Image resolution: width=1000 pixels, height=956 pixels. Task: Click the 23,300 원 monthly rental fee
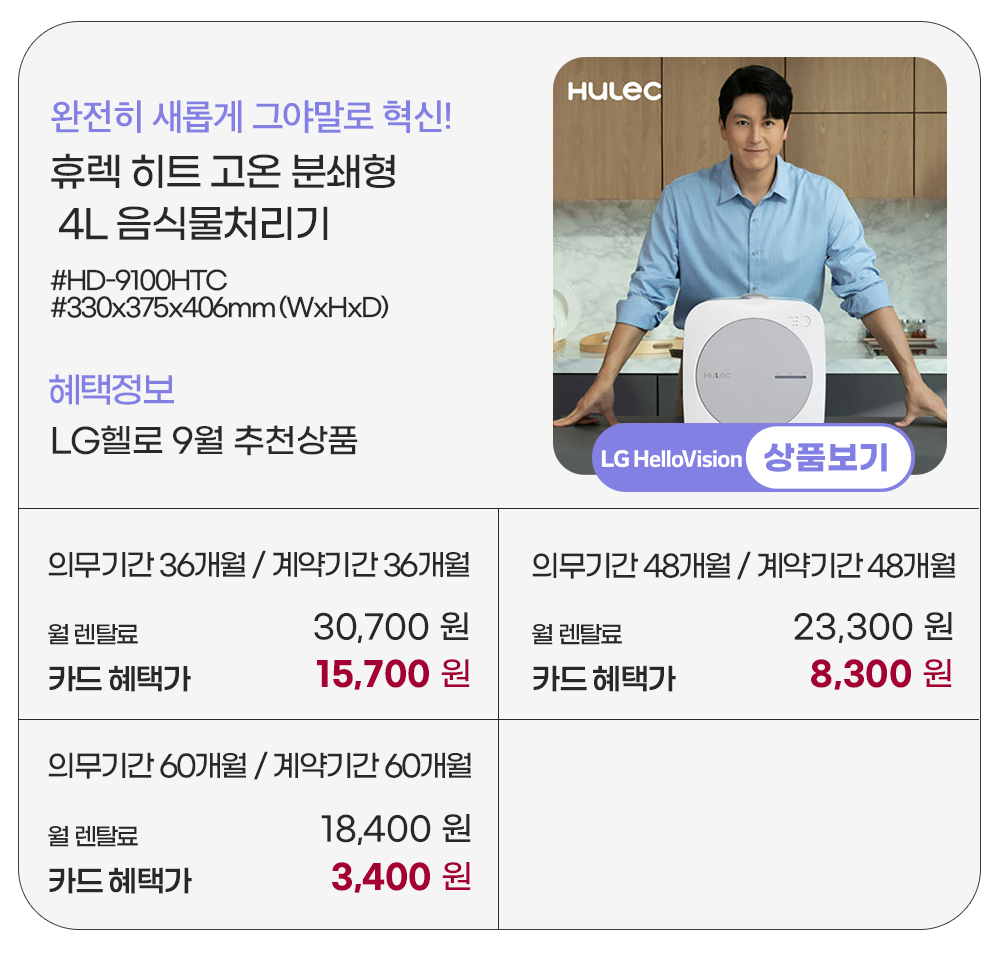point(872,628)
